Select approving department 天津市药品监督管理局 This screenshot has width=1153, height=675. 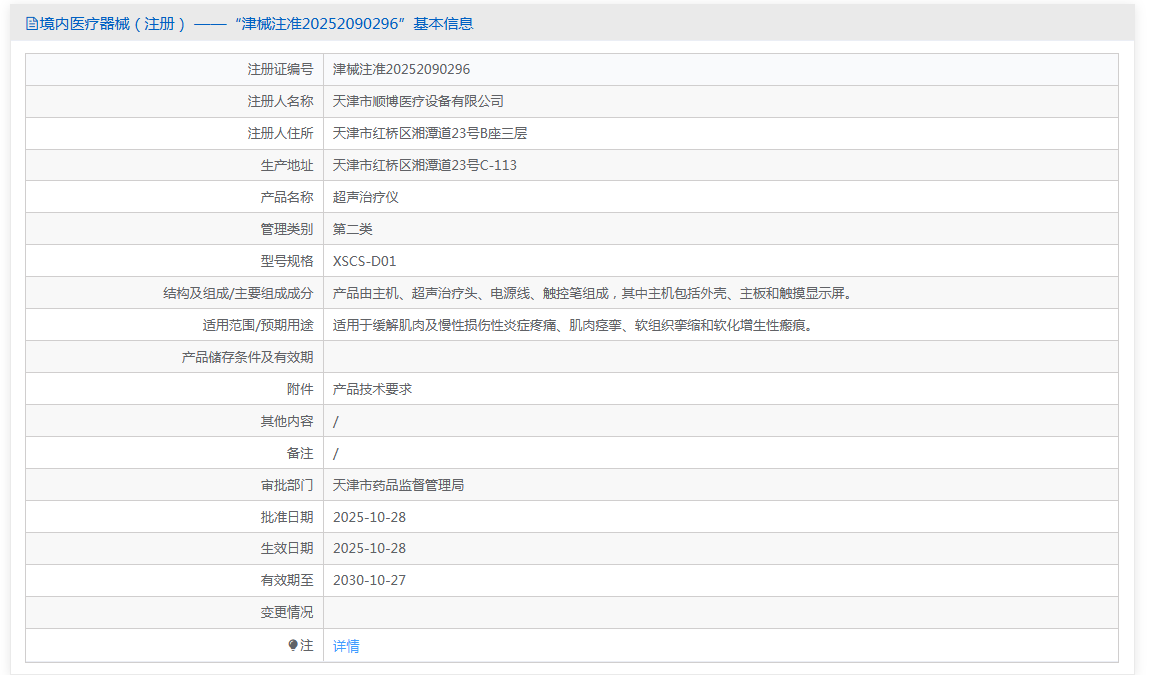point(399,485)
